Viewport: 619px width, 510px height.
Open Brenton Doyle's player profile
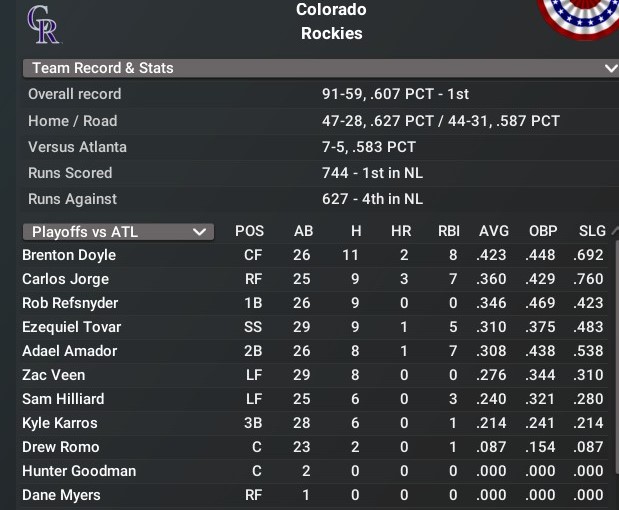[69, 255]
